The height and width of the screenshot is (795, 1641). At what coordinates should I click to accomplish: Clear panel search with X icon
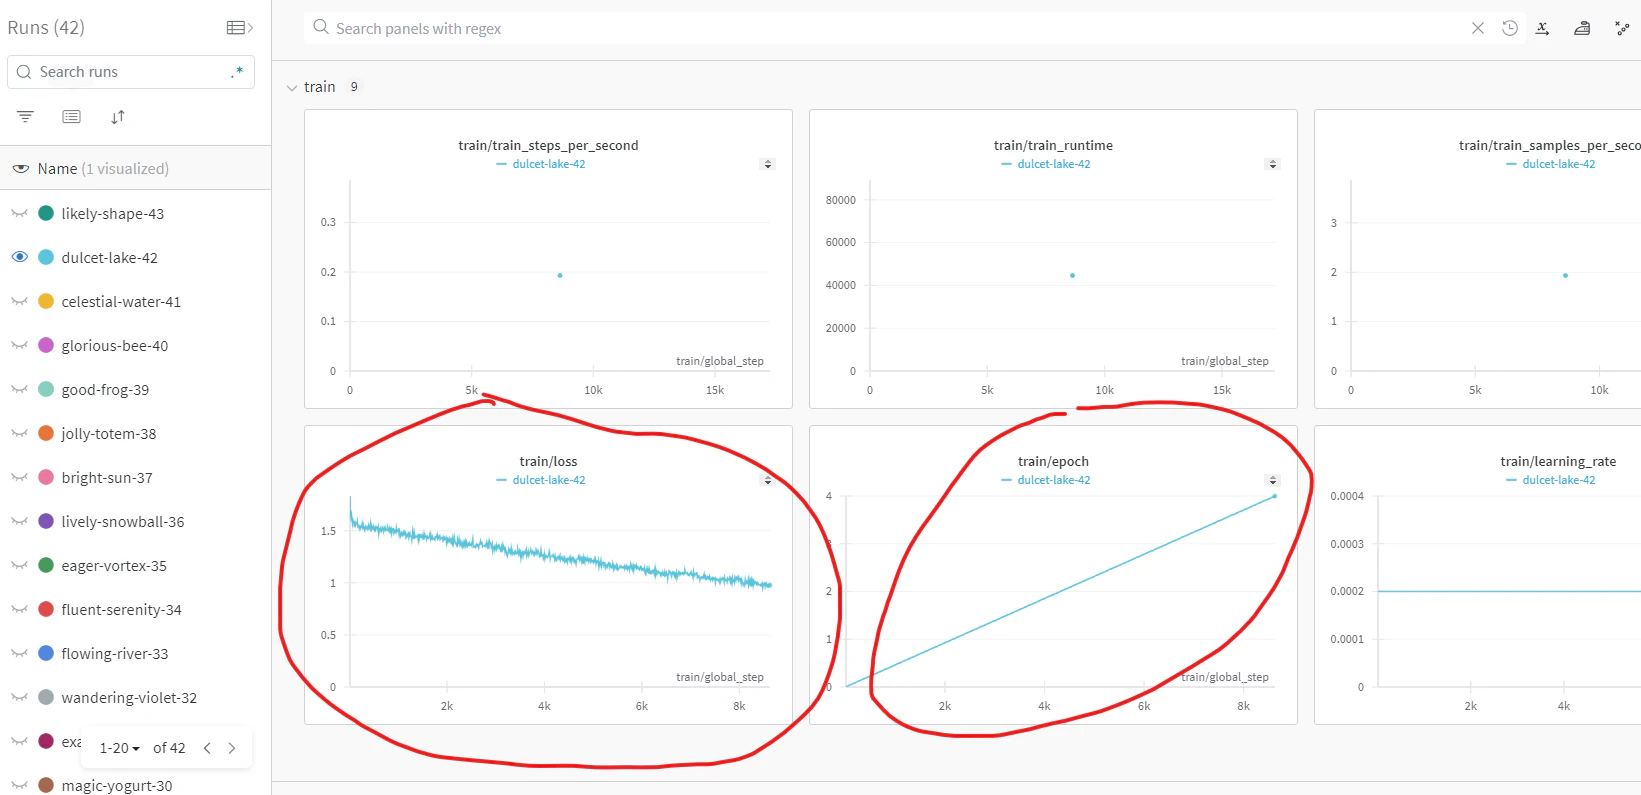[x=1478, y=28]
